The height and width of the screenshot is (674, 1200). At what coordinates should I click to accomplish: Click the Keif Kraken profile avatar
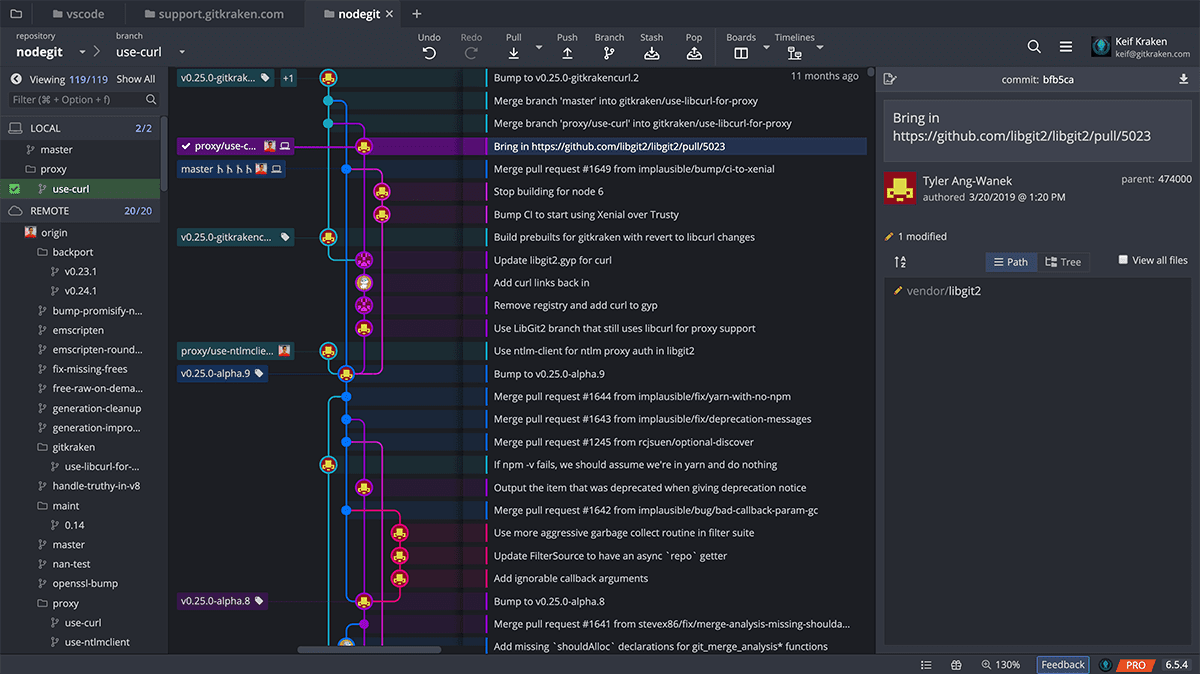[x=1101, y=47]
